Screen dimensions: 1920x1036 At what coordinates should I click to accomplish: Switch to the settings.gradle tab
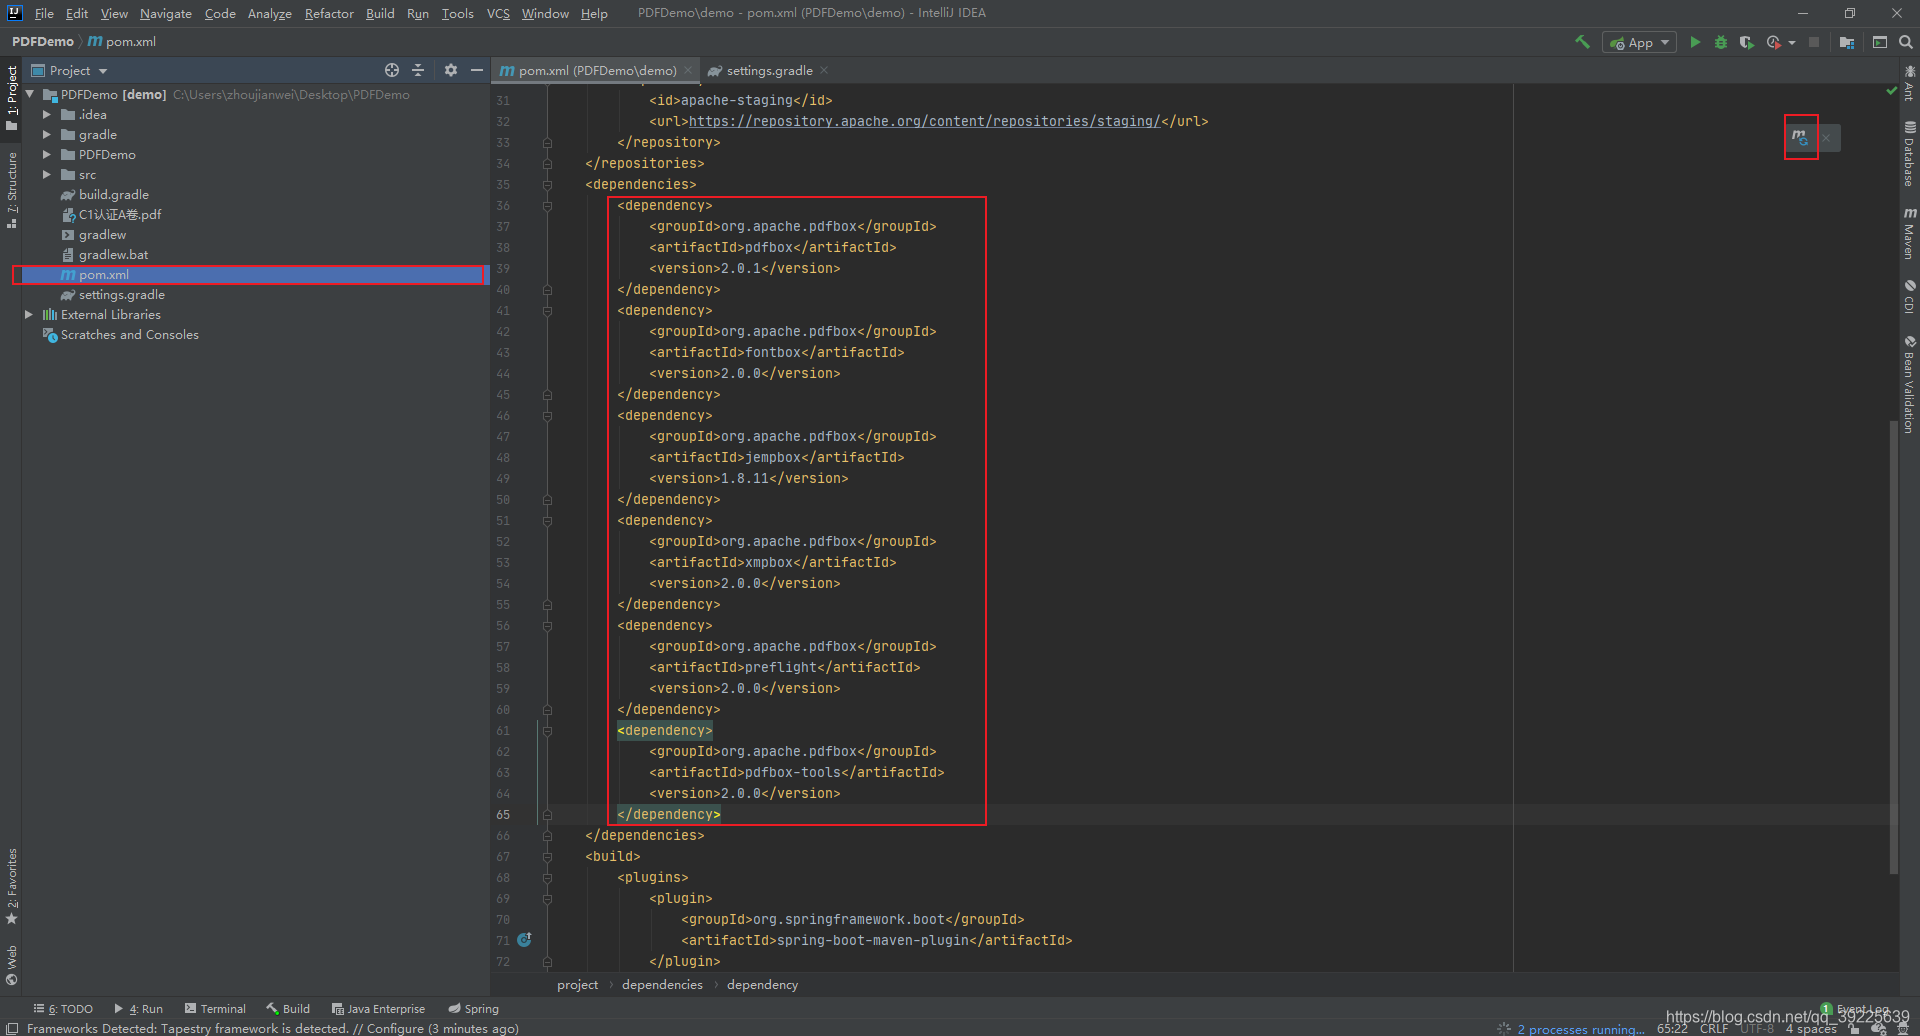tap(768, 70)
